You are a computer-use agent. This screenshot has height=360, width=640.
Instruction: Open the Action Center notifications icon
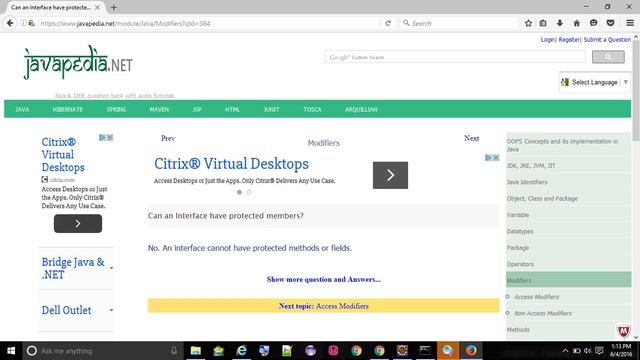click(599, 351)
